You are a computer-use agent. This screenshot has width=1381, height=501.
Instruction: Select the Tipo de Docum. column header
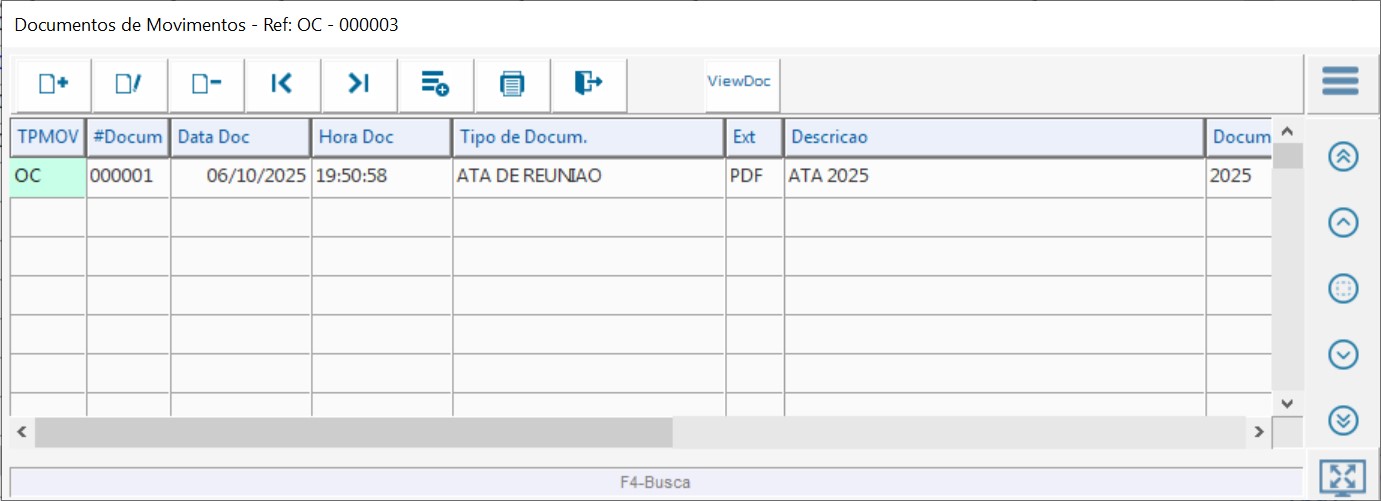(x=588, y=138)
